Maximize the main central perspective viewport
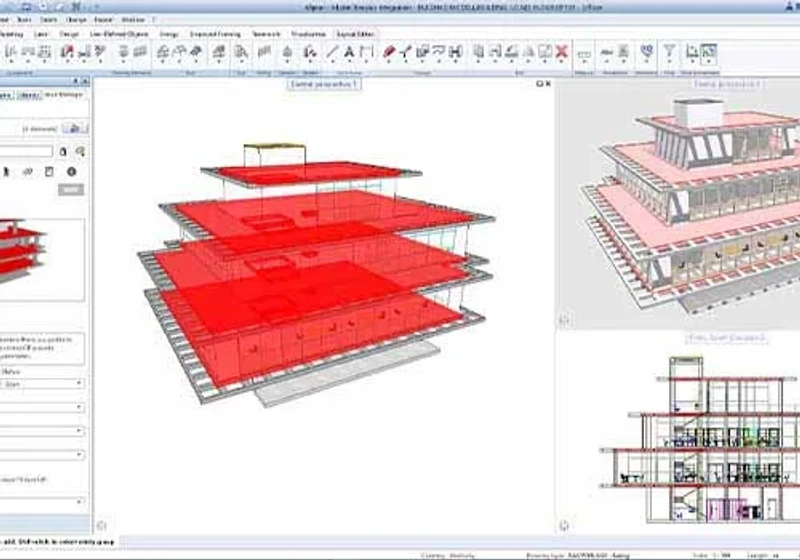 pos(540,84)
